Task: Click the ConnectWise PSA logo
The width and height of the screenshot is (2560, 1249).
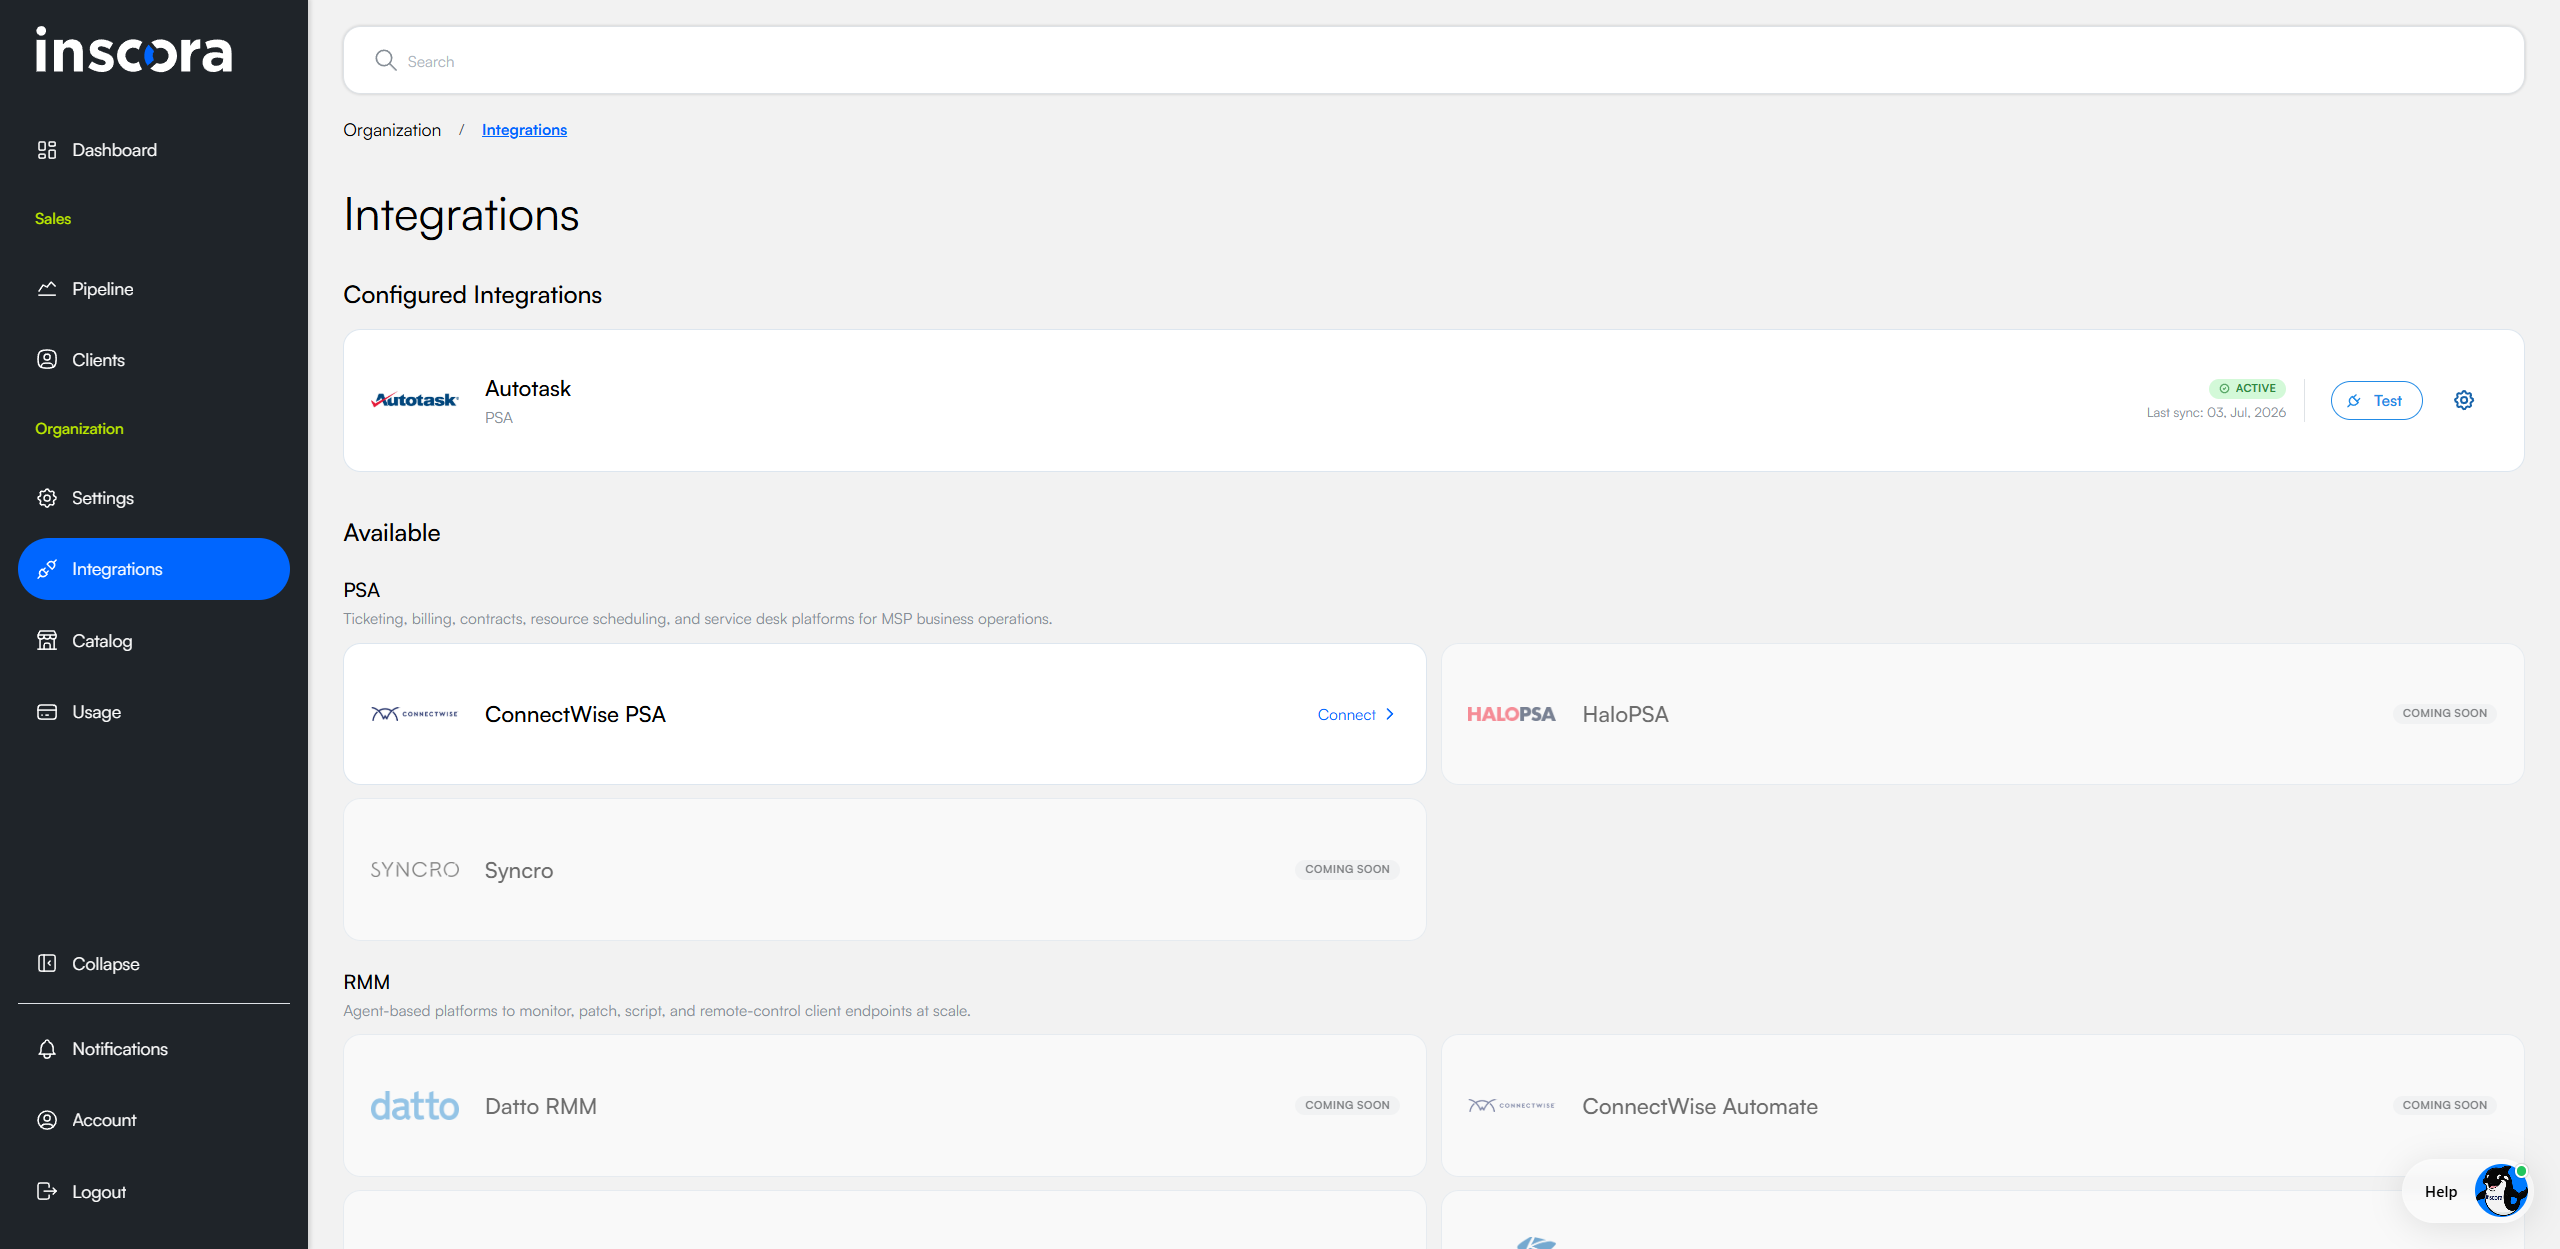Action: [415, 714]
